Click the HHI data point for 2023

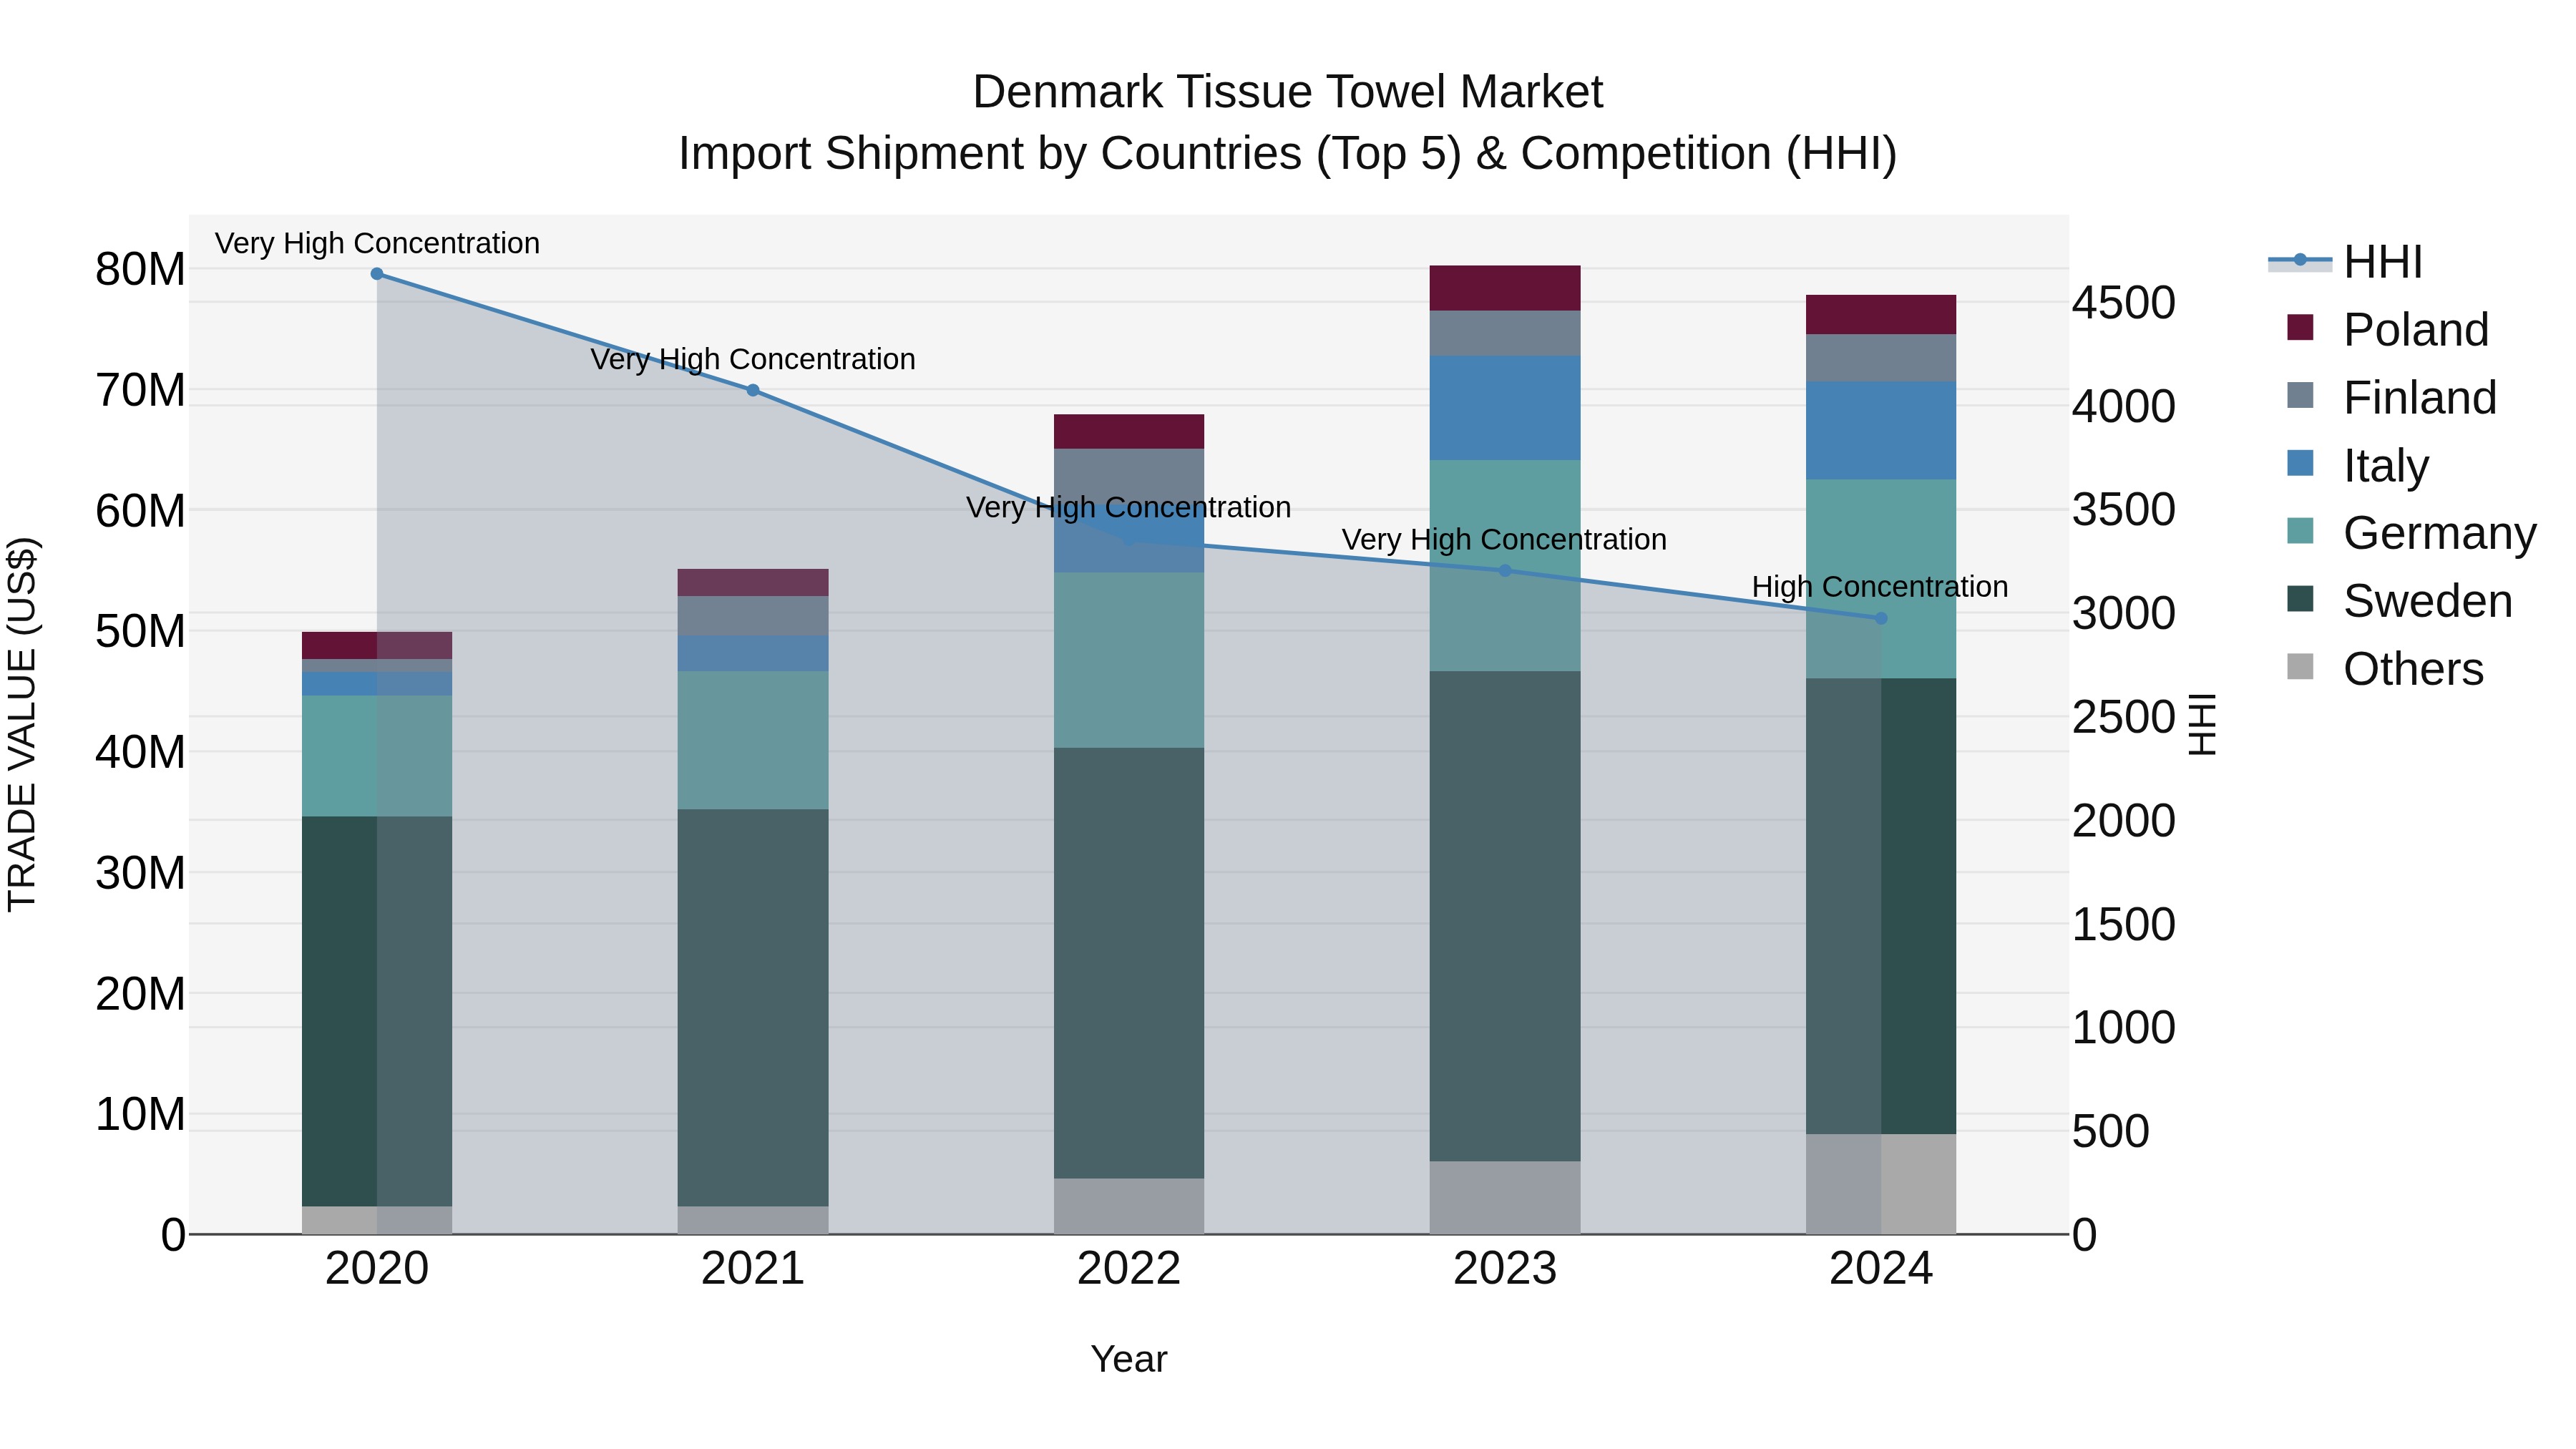[1505, 571]
